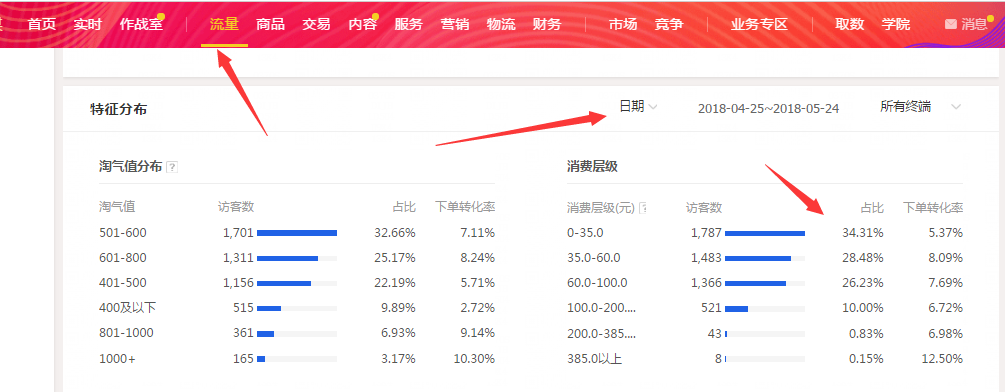Open the 竞争 menu item
This screenshot has height=392, width=1005.
click(669, 24)
